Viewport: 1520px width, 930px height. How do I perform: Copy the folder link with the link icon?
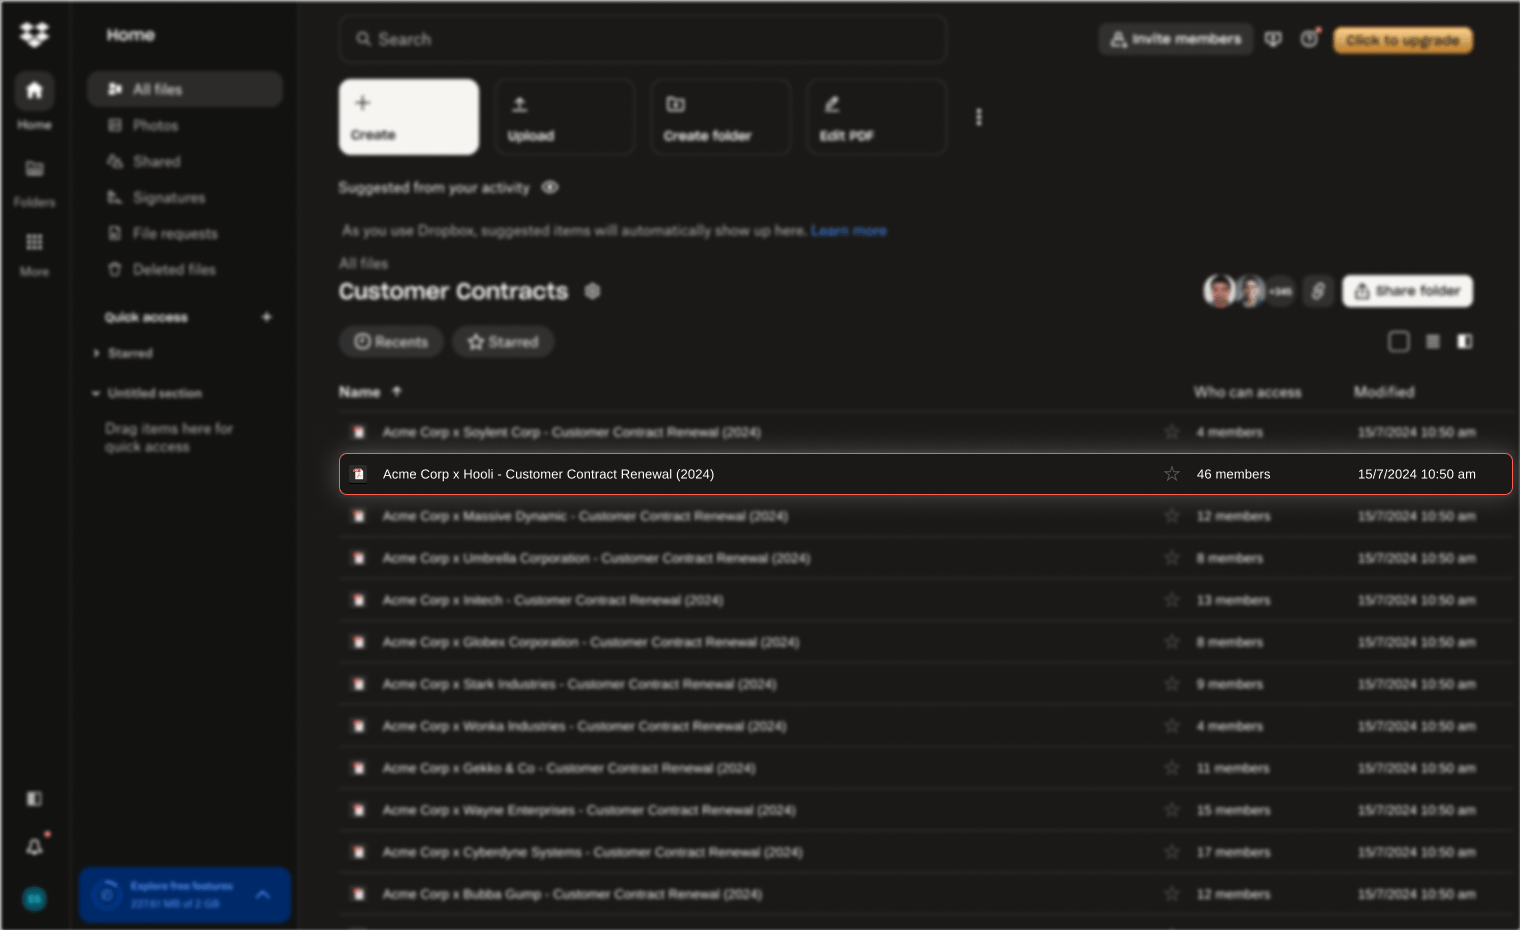point(1318,291)
